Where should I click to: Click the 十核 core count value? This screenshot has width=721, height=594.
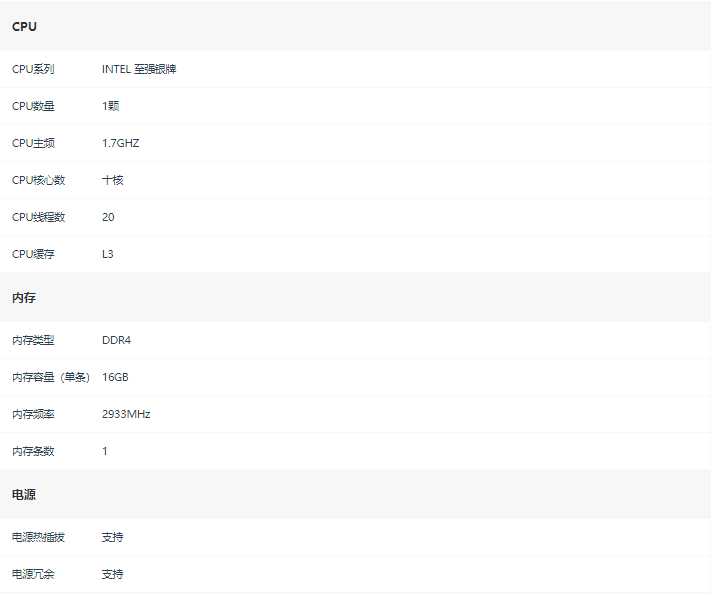coord(113,180)
